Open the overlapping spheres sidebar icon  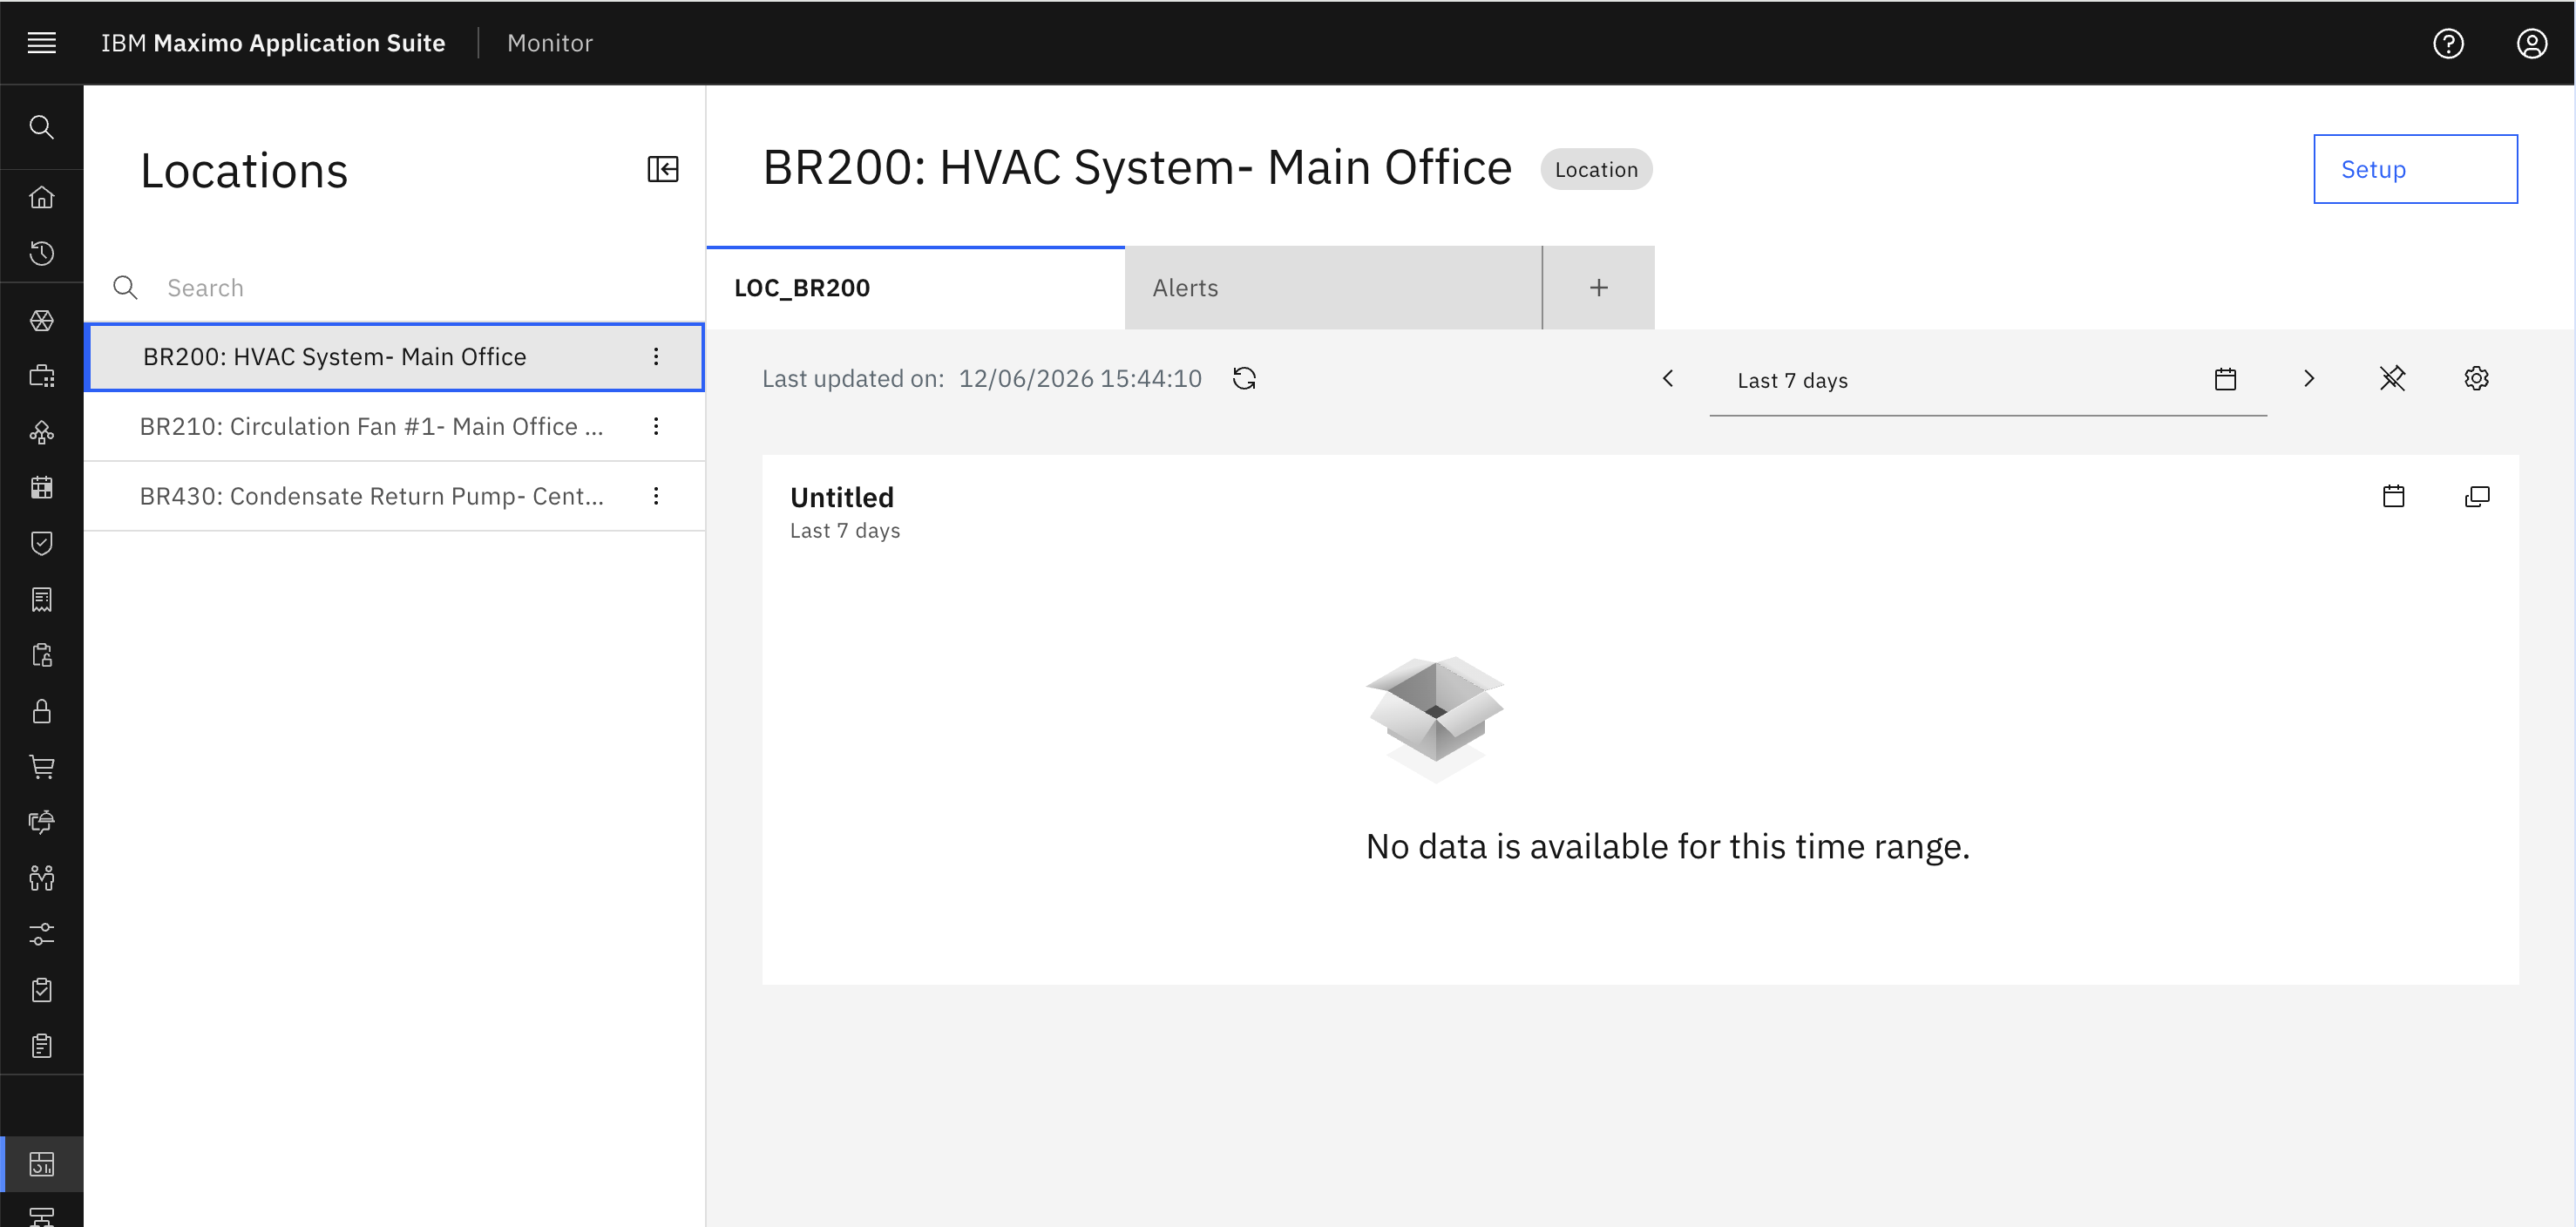pyautogui.click(x=41, y=321)
